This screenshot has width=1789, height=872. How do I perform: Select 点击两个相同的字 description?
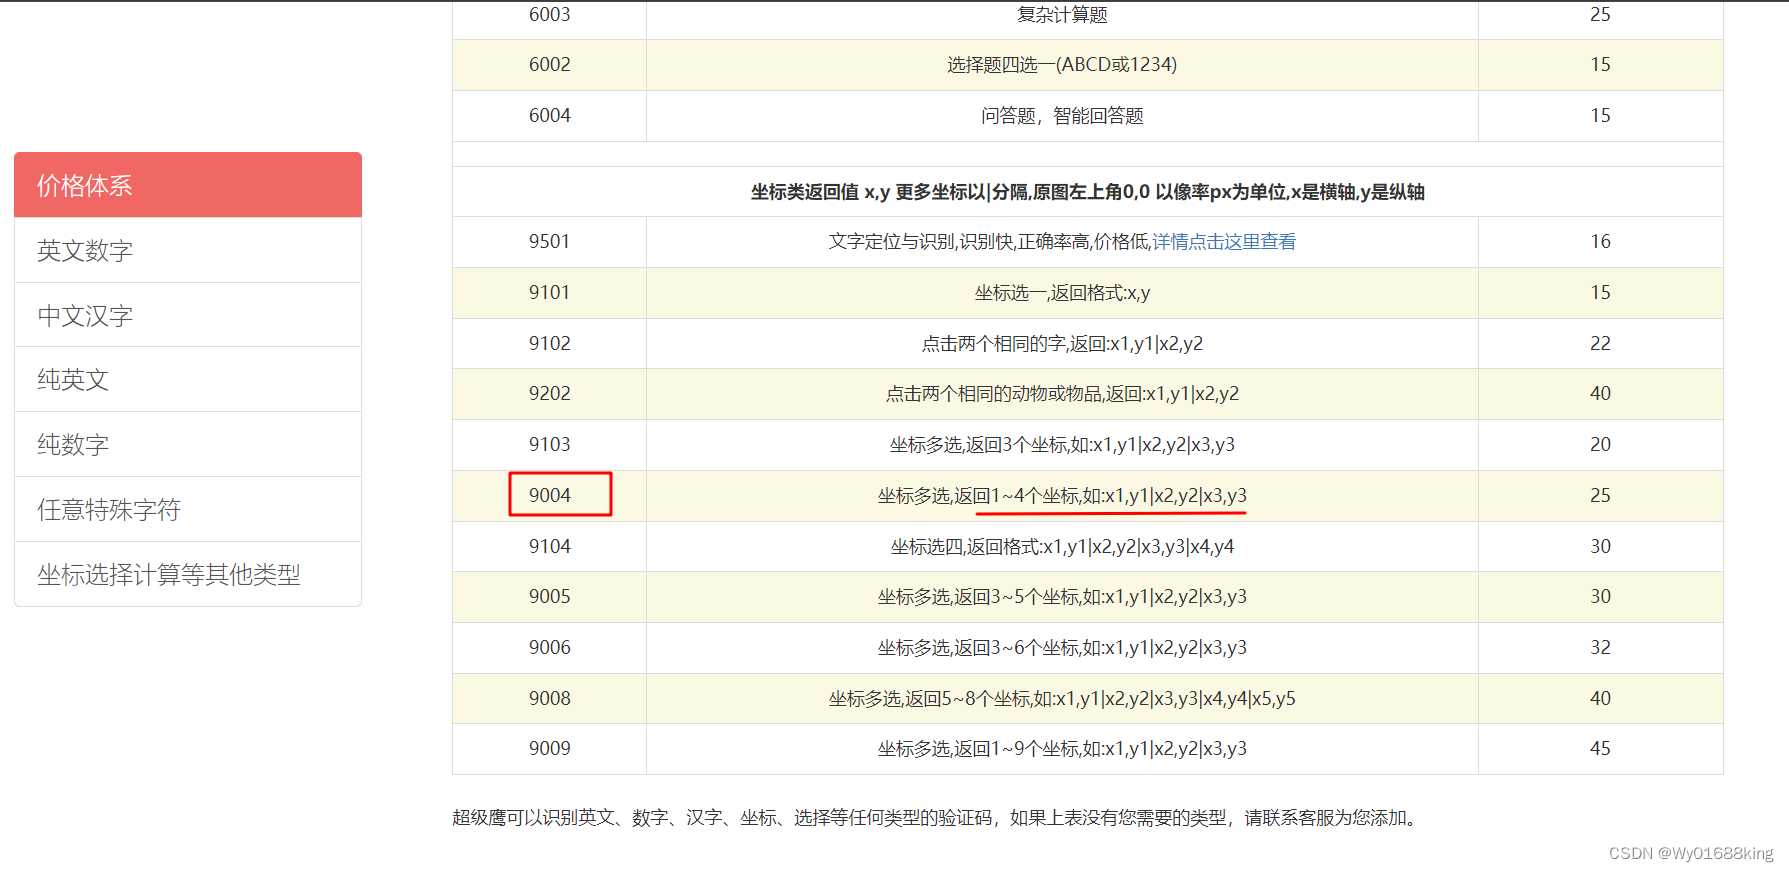click(x=1062, y=344)
